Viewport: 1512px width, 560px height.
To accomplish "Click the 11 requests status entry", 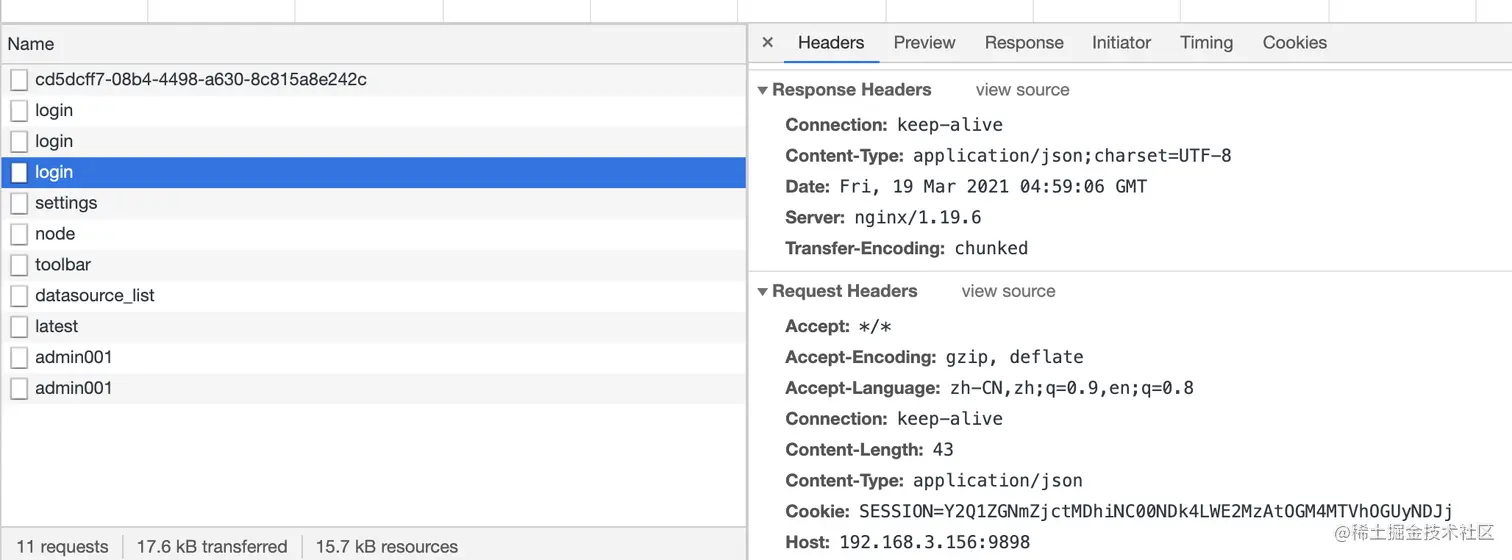I will pyautogui.click(x=62, y=547).
